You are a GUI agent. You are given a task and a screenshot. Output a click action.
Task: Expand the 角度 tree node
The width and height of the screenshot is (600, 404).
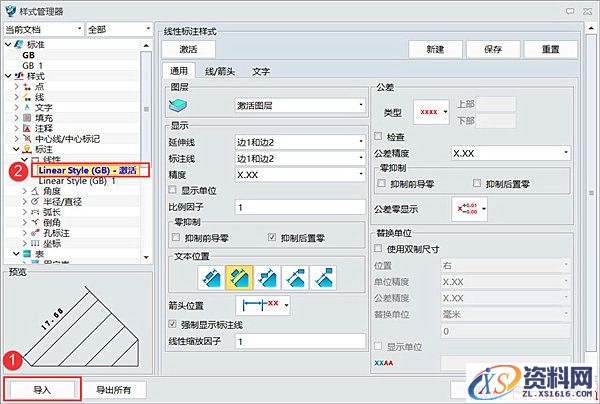[x=24, y=191]
